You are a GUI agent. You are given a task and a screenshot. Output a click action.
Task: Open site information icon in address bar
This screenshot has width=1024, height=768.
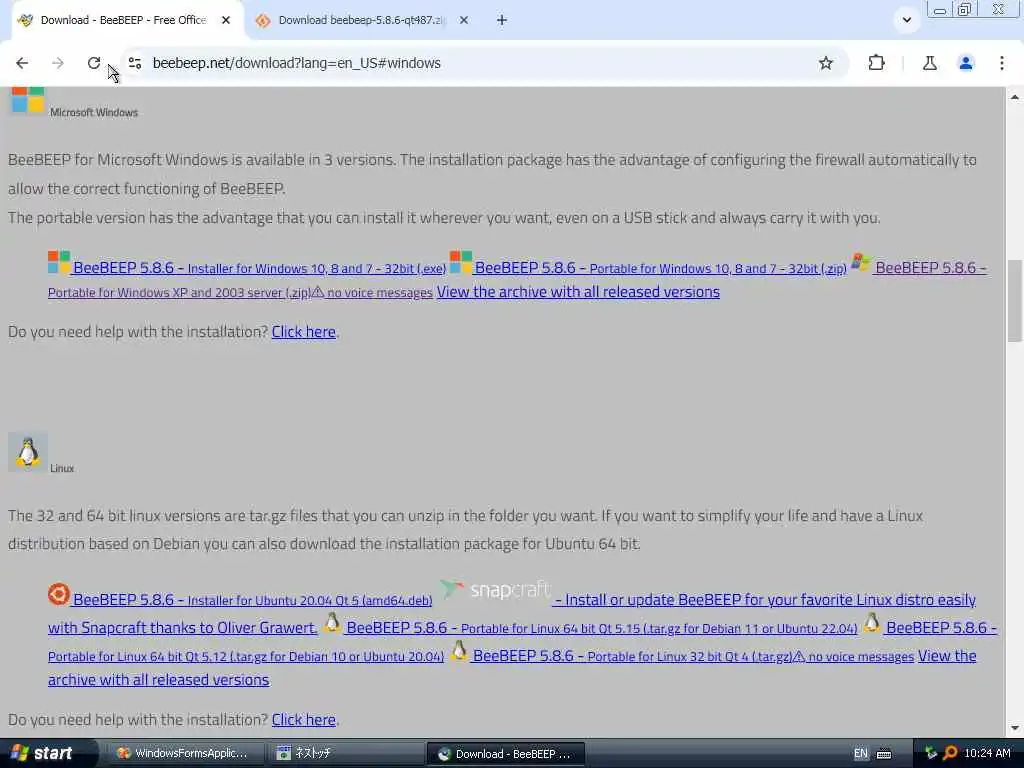click(135, 63)
